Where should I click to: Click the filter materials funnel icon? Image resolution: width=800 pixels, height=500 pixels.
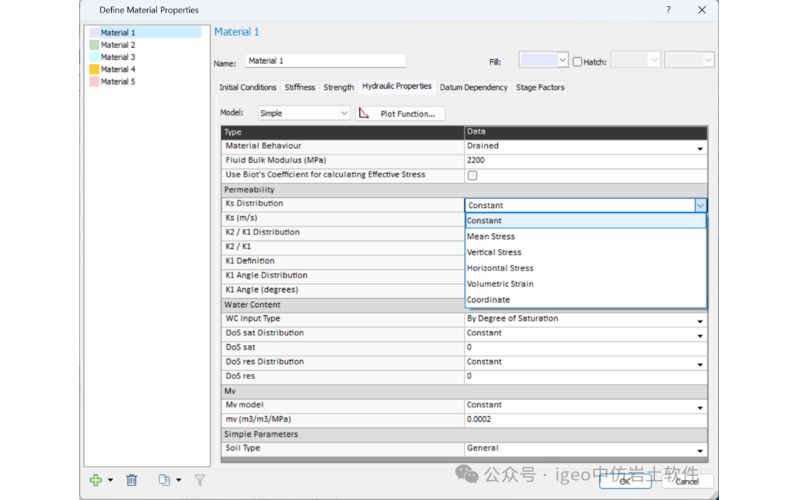point(199,480)
